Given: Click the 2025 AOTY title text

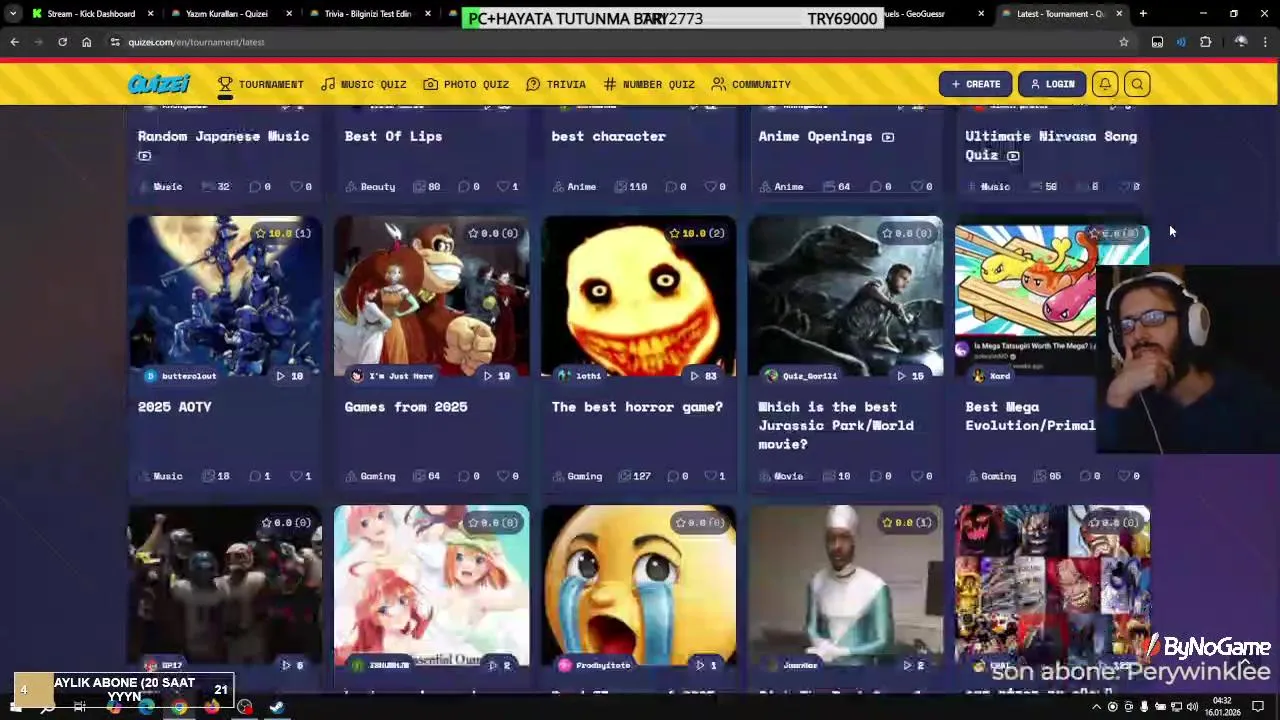Looking at the screenshot, I should 175,407.
